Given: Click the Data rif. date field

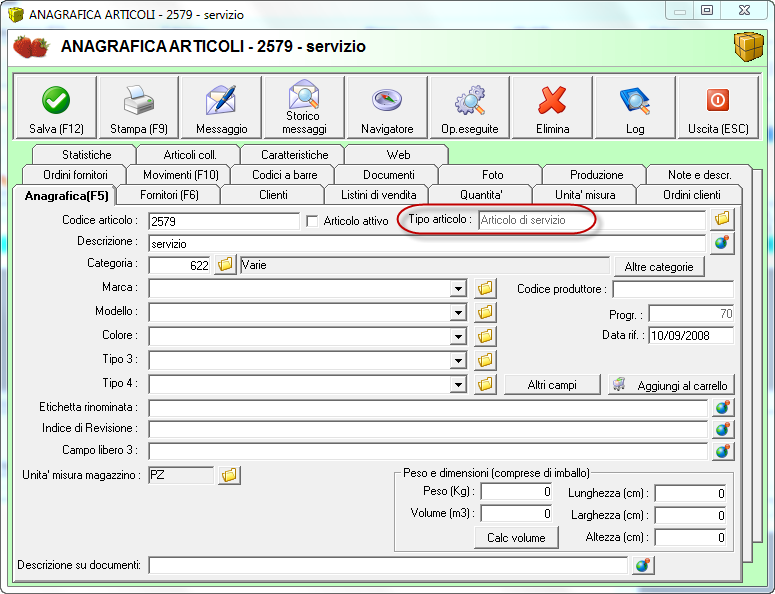Looking at the screenshot, I should [691, 336].
